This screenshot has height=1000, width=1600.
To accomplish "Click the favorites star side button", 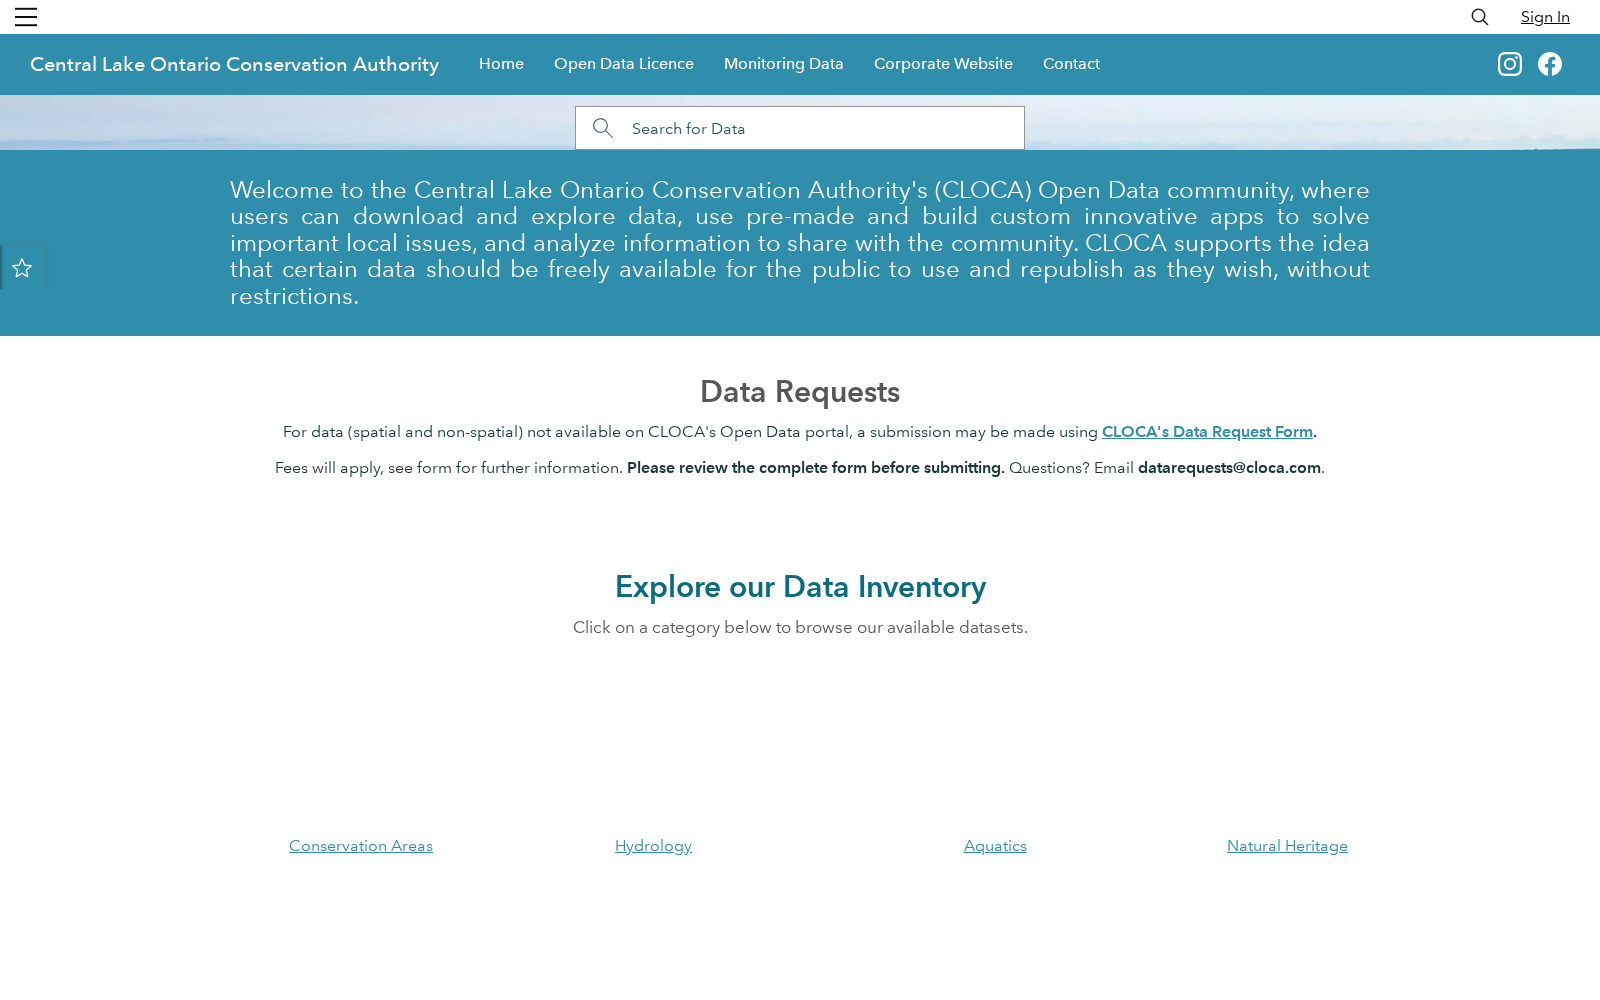I will 22,268.
